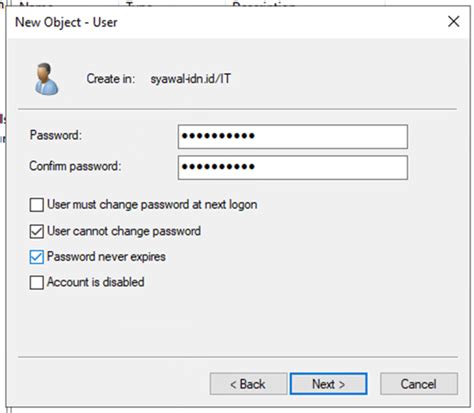The height and width of the screenshot is (413, 474).
Task: Focus the Confirm password field
Action: tap(293, 167)
